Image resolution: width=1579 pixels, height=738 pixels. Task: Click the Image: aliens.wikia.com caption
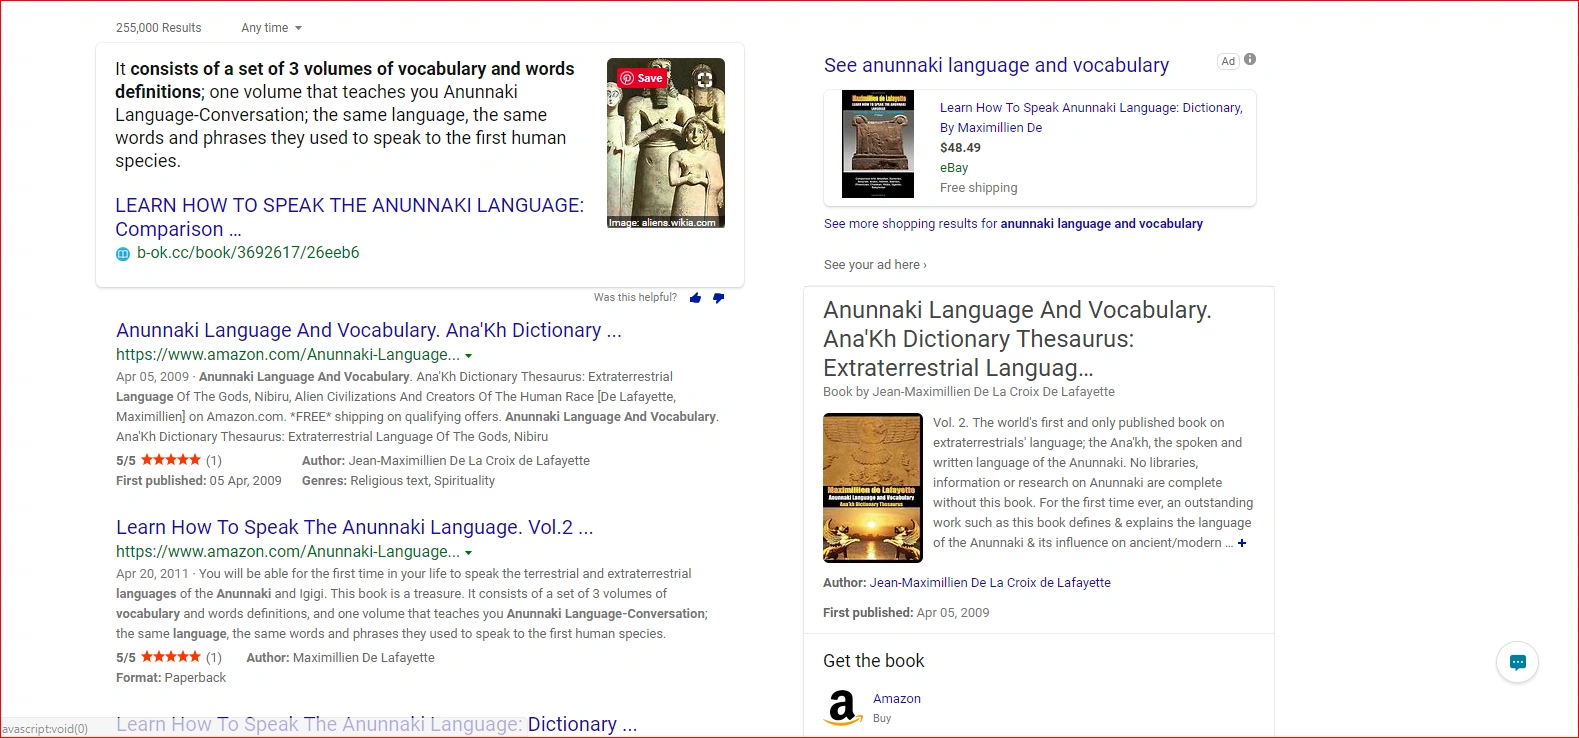pos(662,223)
